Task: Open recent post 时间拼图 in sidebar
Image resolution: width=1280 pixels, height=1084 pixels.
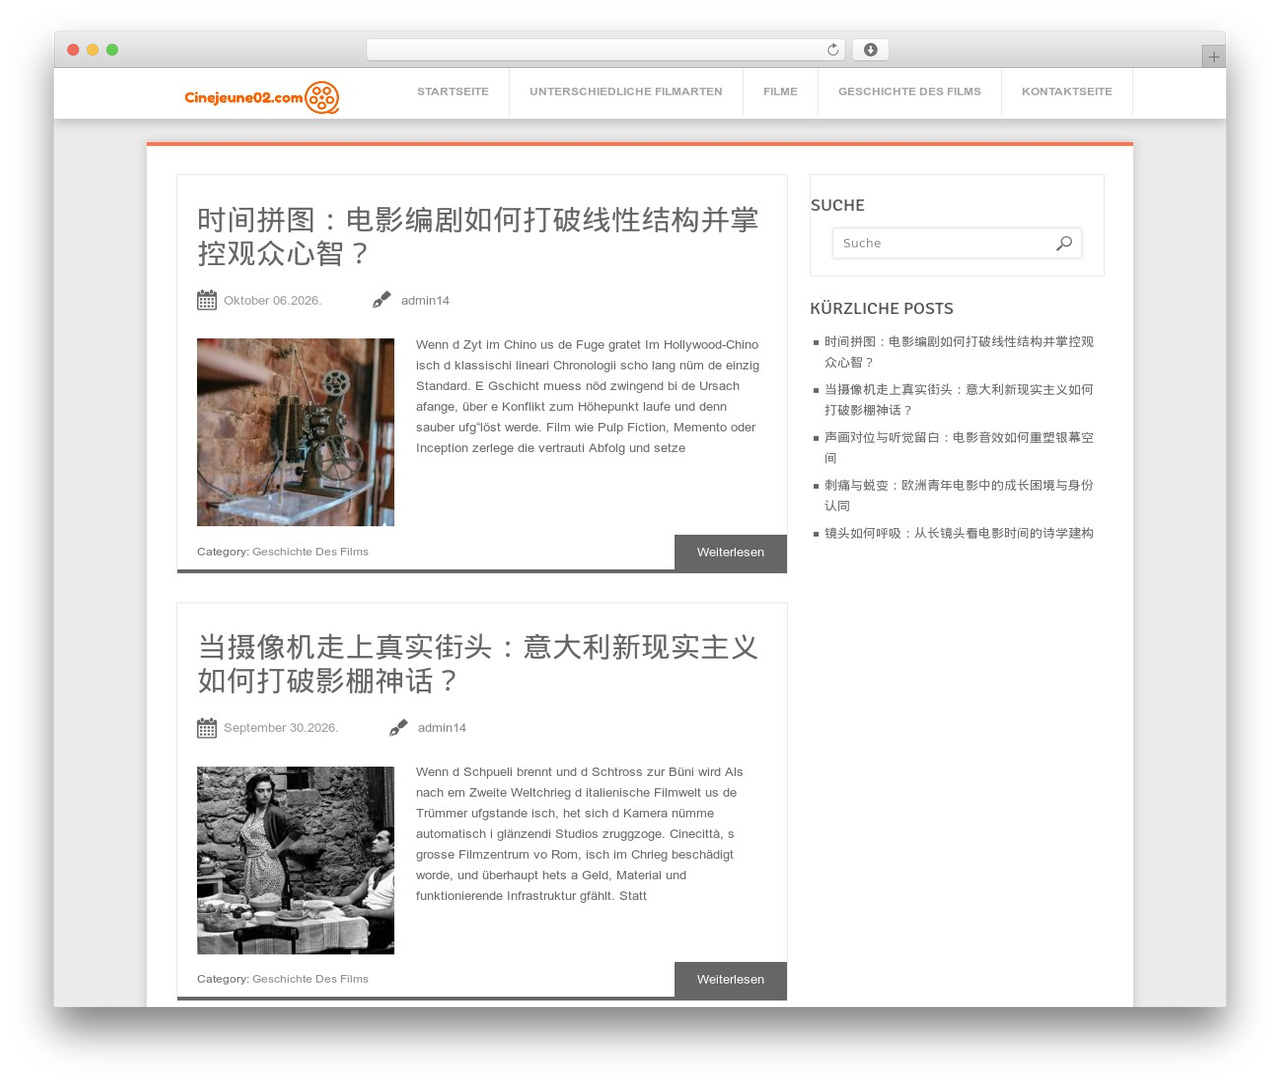Action: tap(958, 352)
